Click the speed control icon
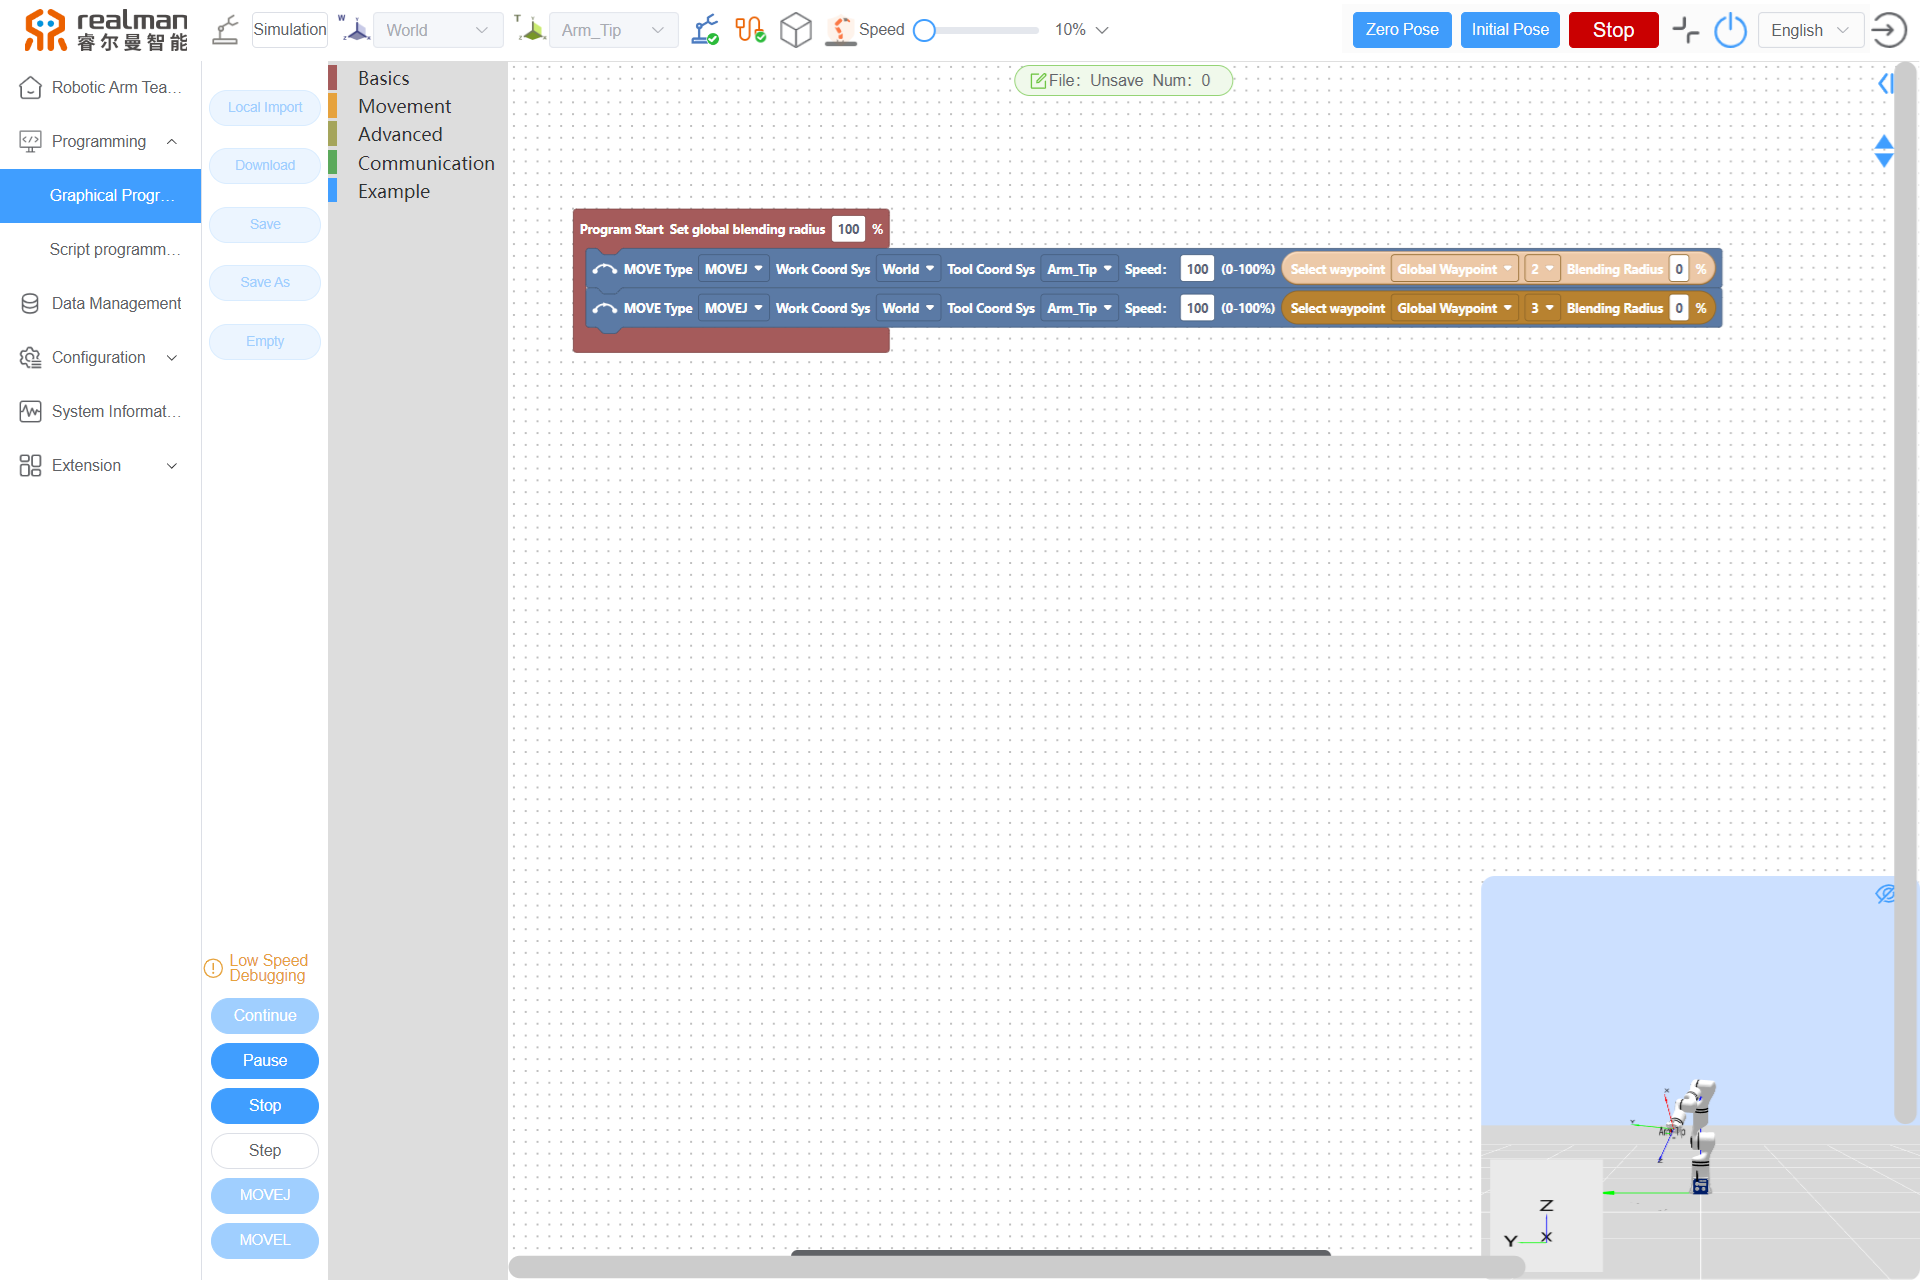 tap(841, 29)
